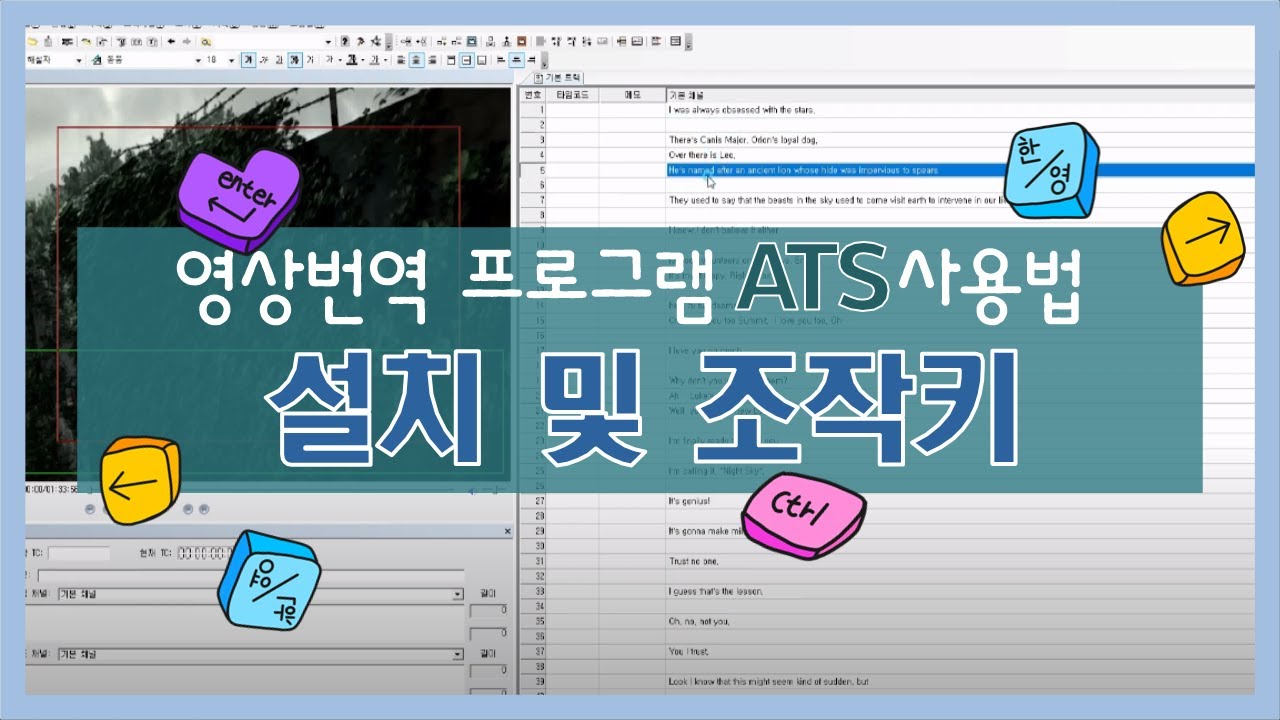Open the wide toolbar combo box dropdown

click(328, 41)
